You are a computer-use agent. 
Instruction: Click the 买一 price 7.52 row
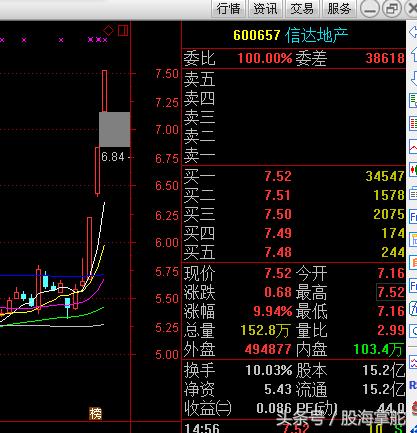[x=294, y=176]
